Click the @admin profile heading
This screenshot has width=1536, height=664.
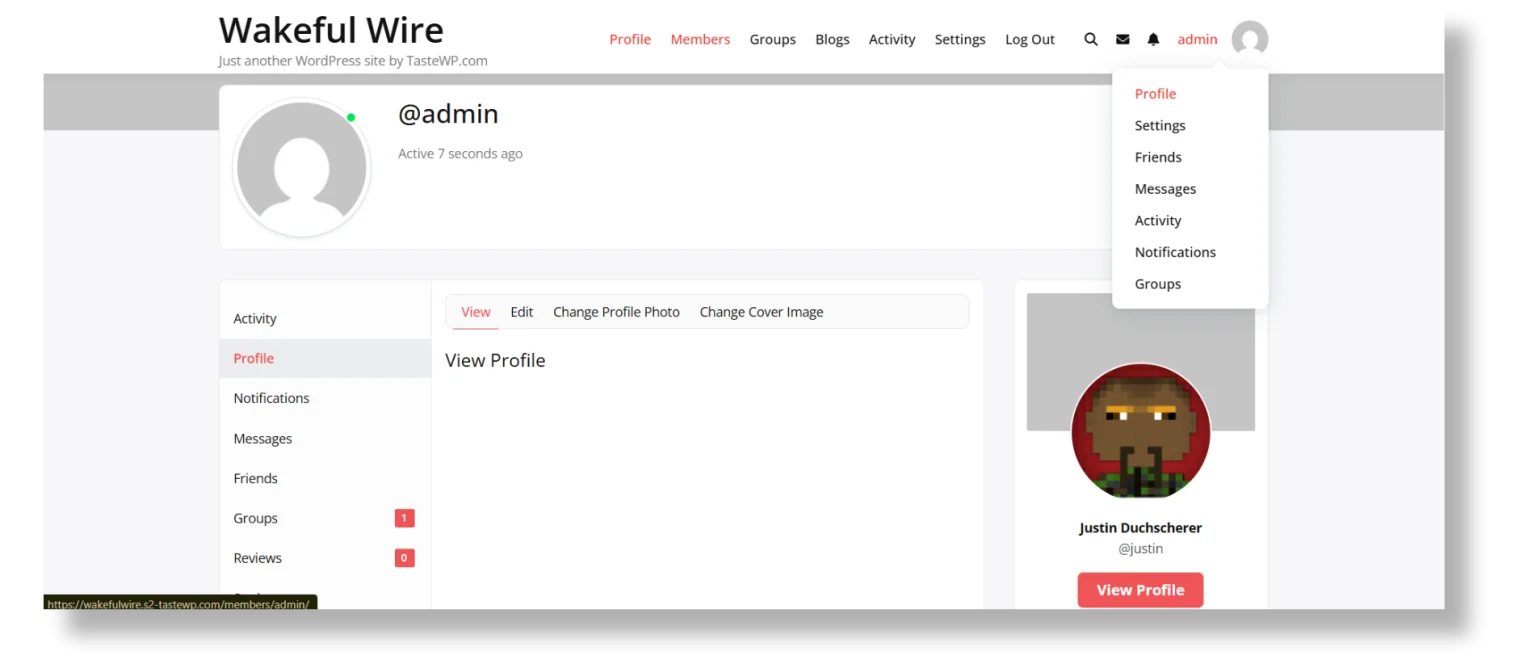click(448, 114)
